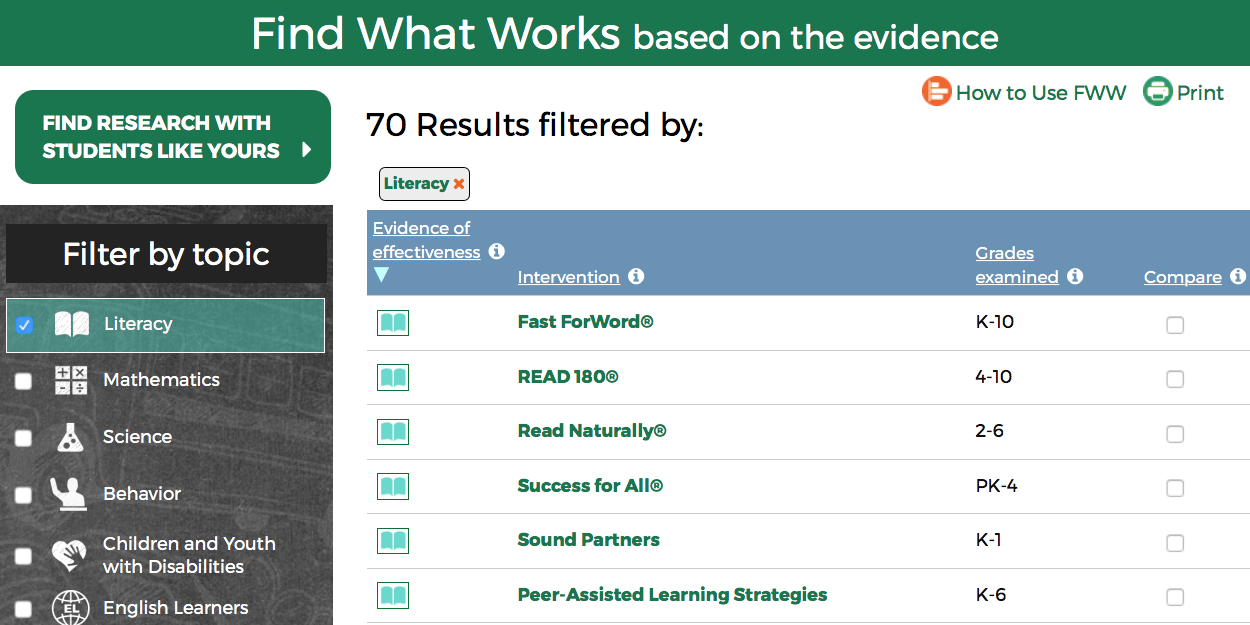This screenshot has height=625, width=1250.
Task: Click the Print link text
Action: (1200, 93)
